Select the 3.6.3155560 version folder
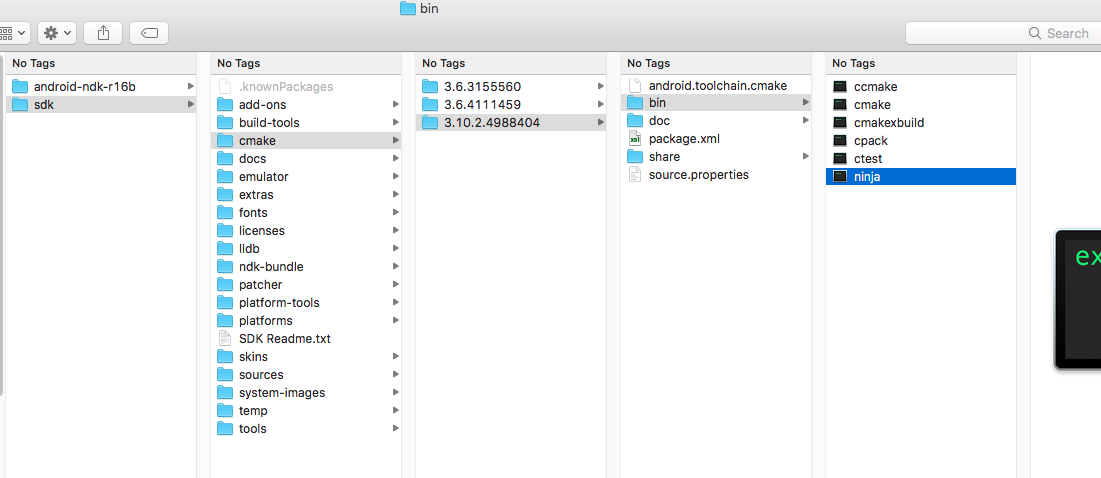Screen dimensions: 1101x478 tap(510, 87)
